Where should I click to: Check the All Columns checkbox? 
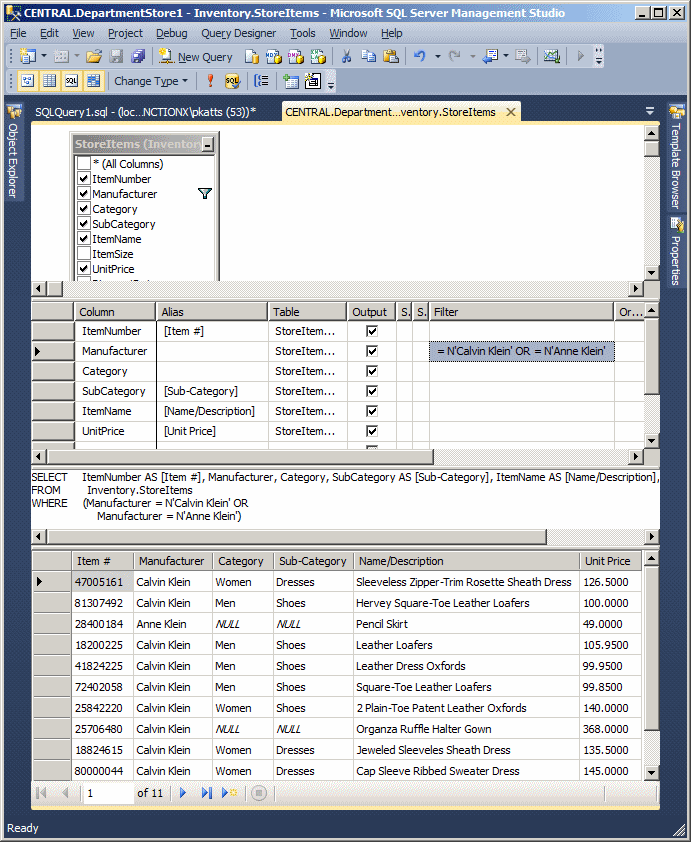click(x=84, y=163)
